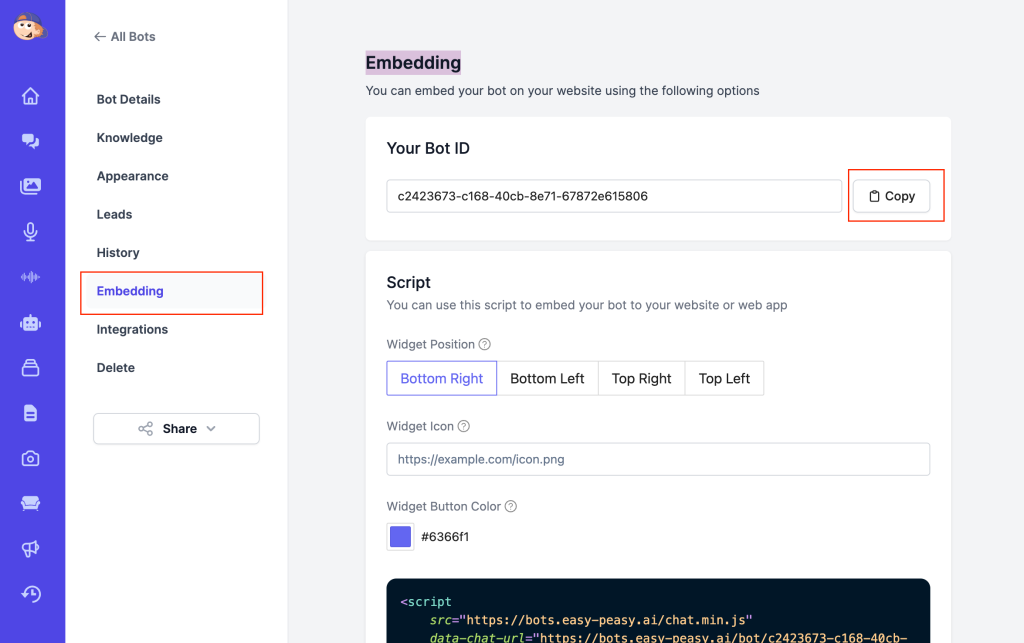Screen dimensions: 1024x643
Task: Choose Top Right widget position
Action: [x=641, y=379]
